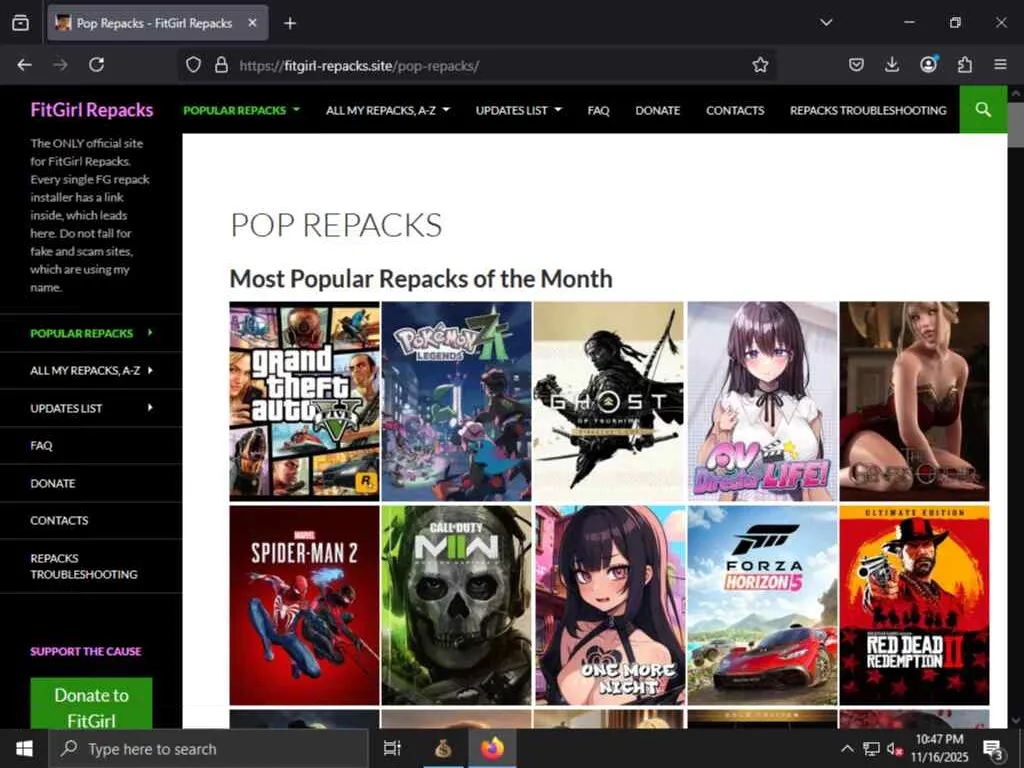Open the Extensions puzzle icon
This screenshot has width=1024, height=768.
click(965, 65)
